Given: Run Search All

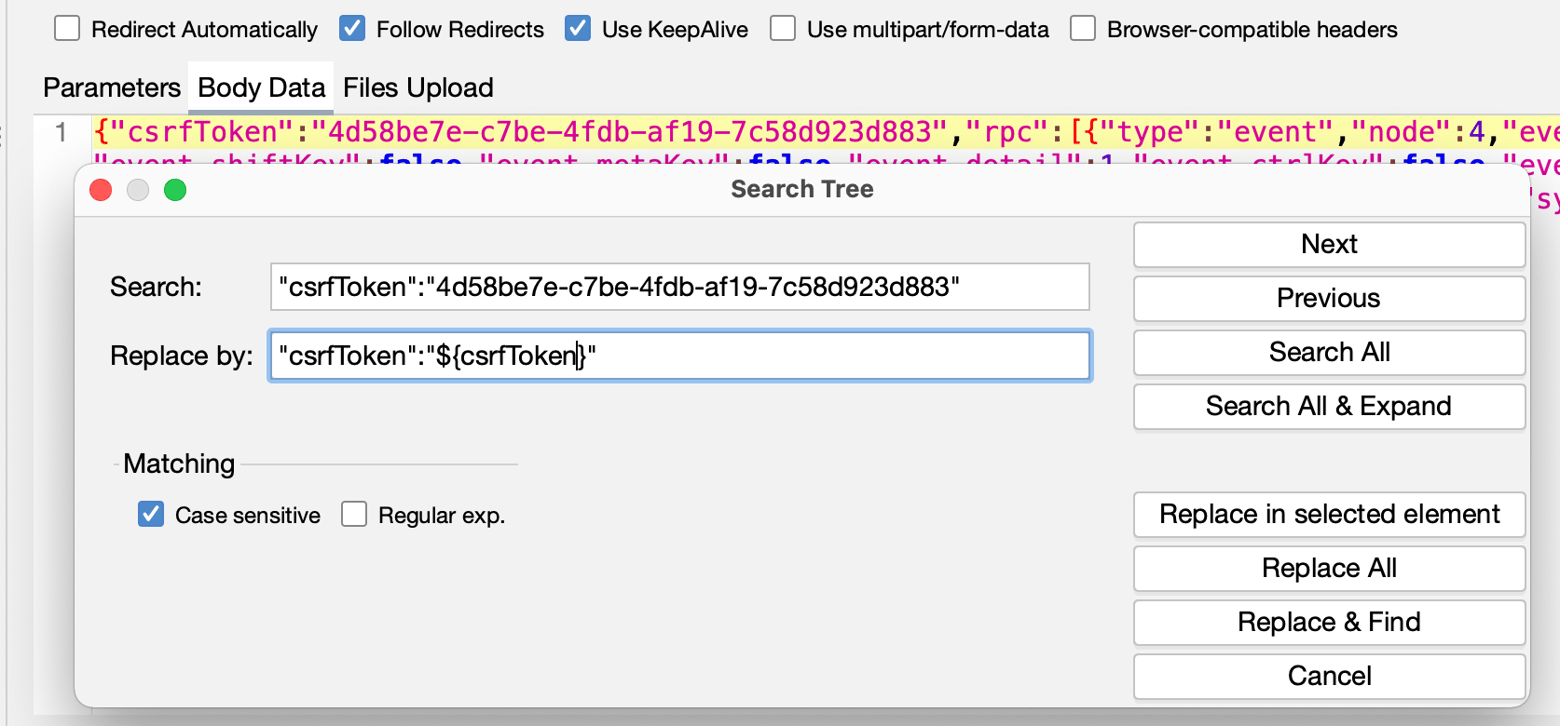Looking at the screenshot, I should coord(1328,352).
